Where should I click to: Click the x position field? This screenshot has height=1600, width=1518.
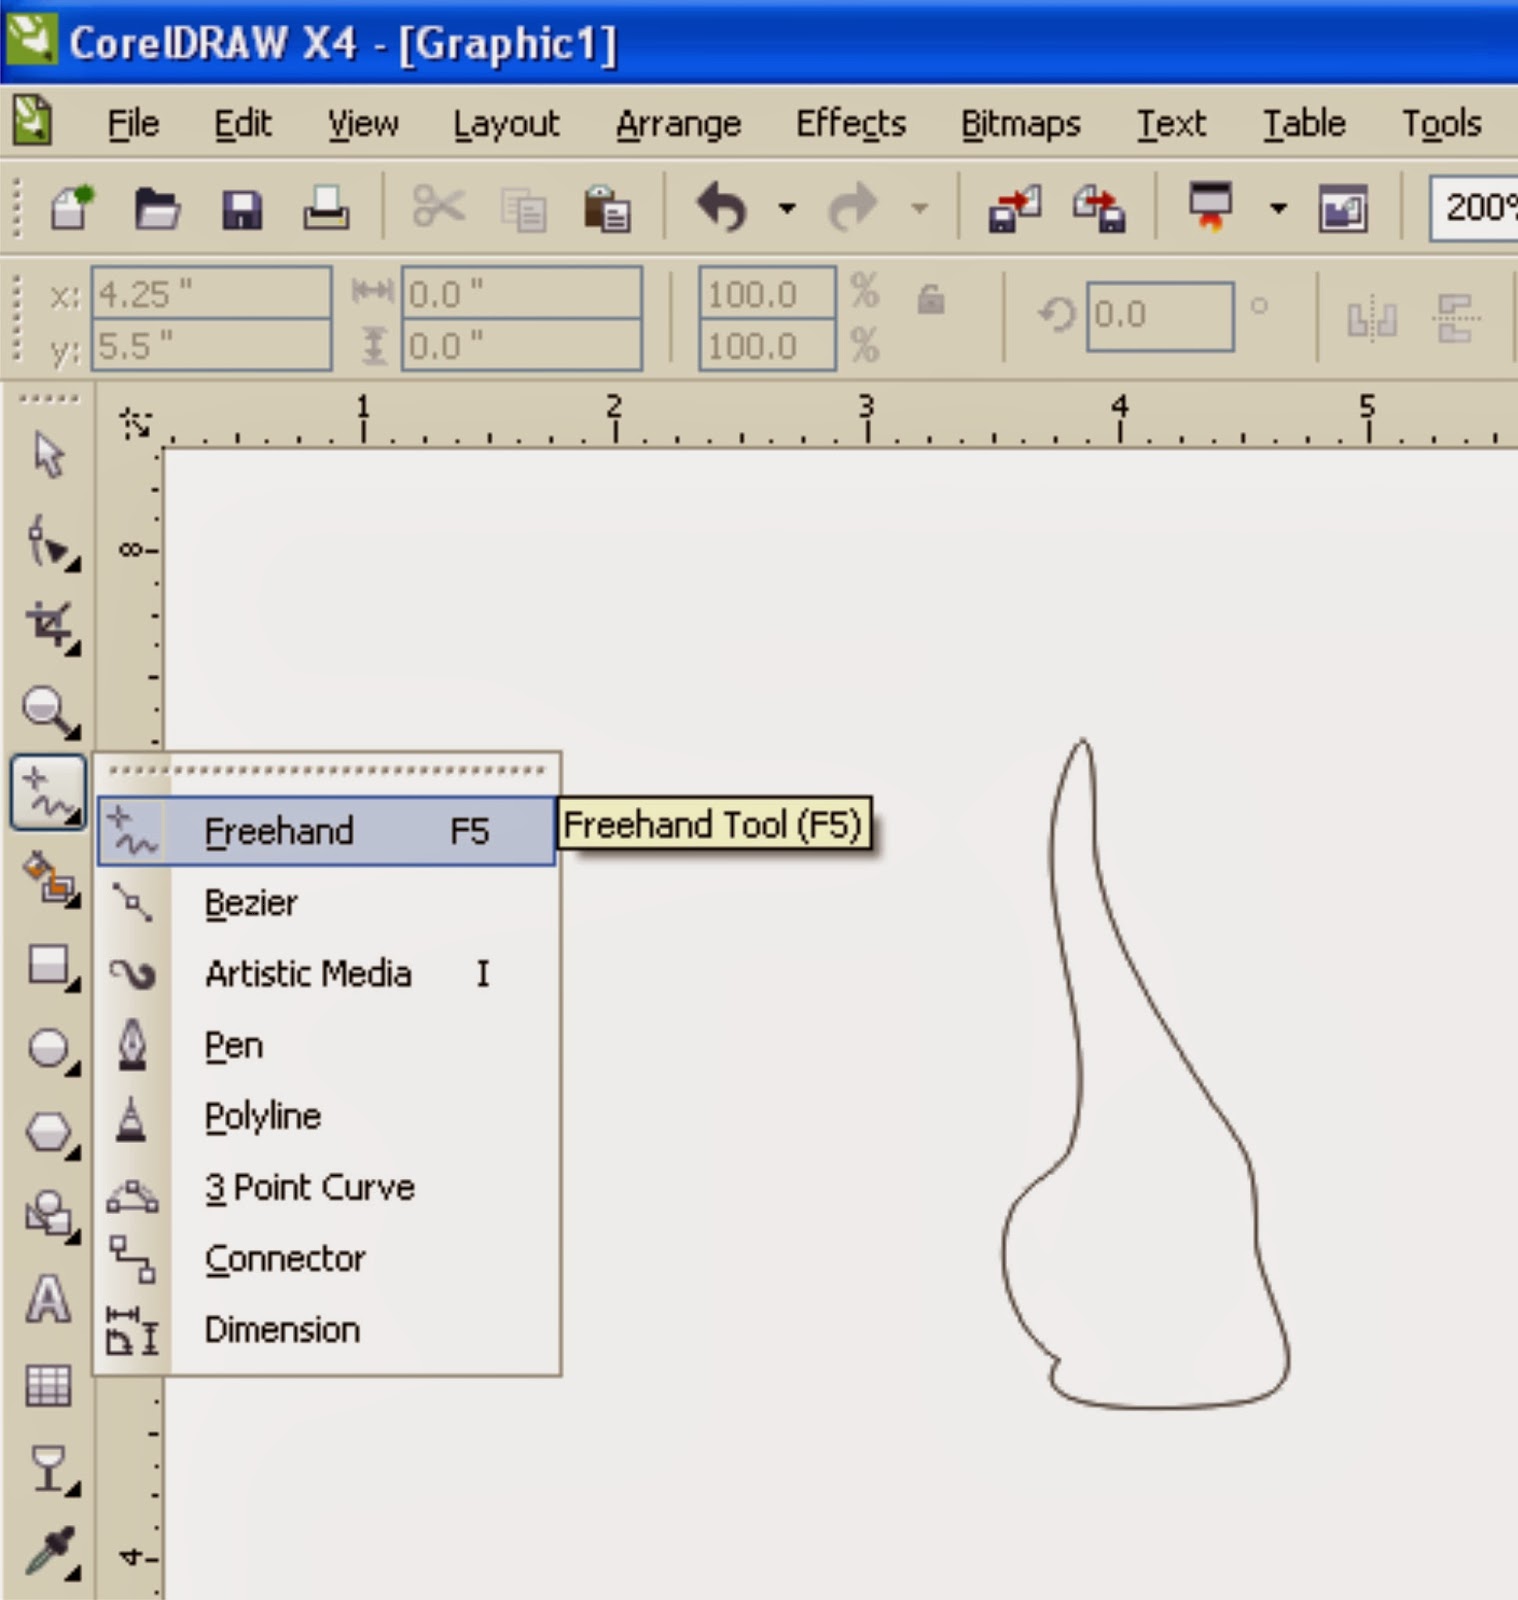coord(211,293)
